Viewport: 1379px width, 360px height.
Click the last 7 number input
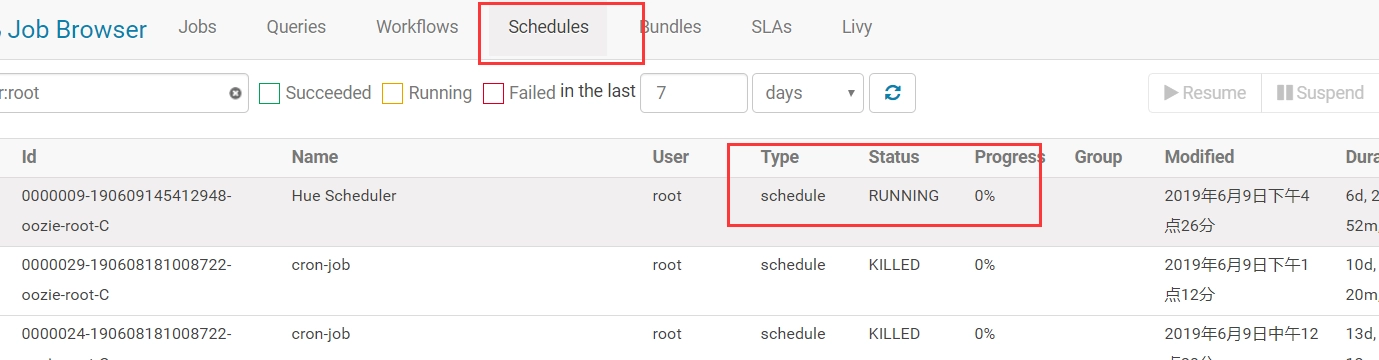click(x=694, y=93)
